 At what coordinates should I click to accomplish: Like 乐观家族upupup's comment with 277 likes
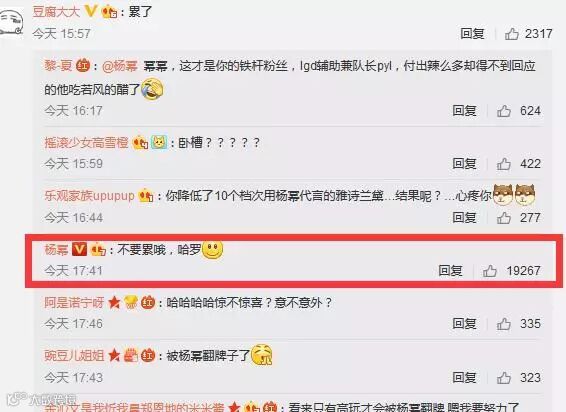(x=504, y=218)
